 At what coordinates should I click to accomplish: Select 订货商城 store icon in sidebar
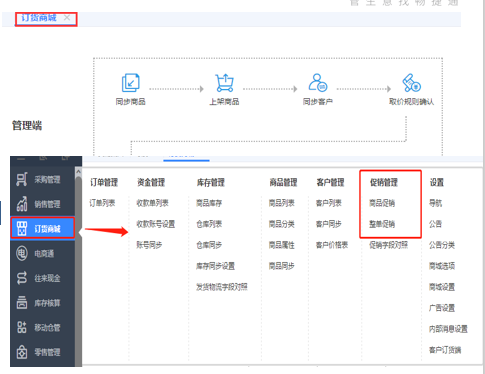[22, 229]
